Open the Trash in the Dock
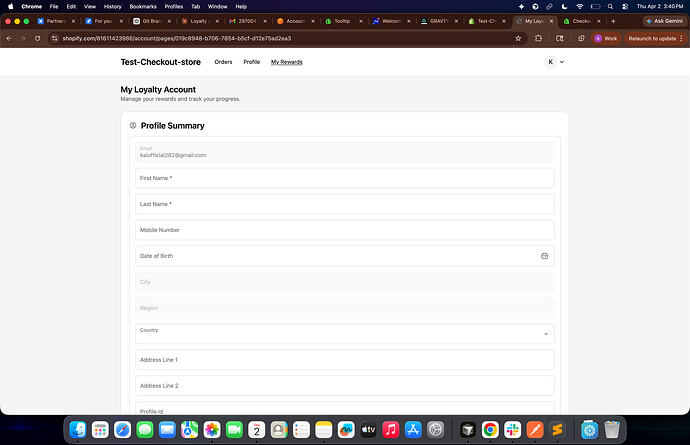This screenshot has height=445, width=690. point(612,430)
